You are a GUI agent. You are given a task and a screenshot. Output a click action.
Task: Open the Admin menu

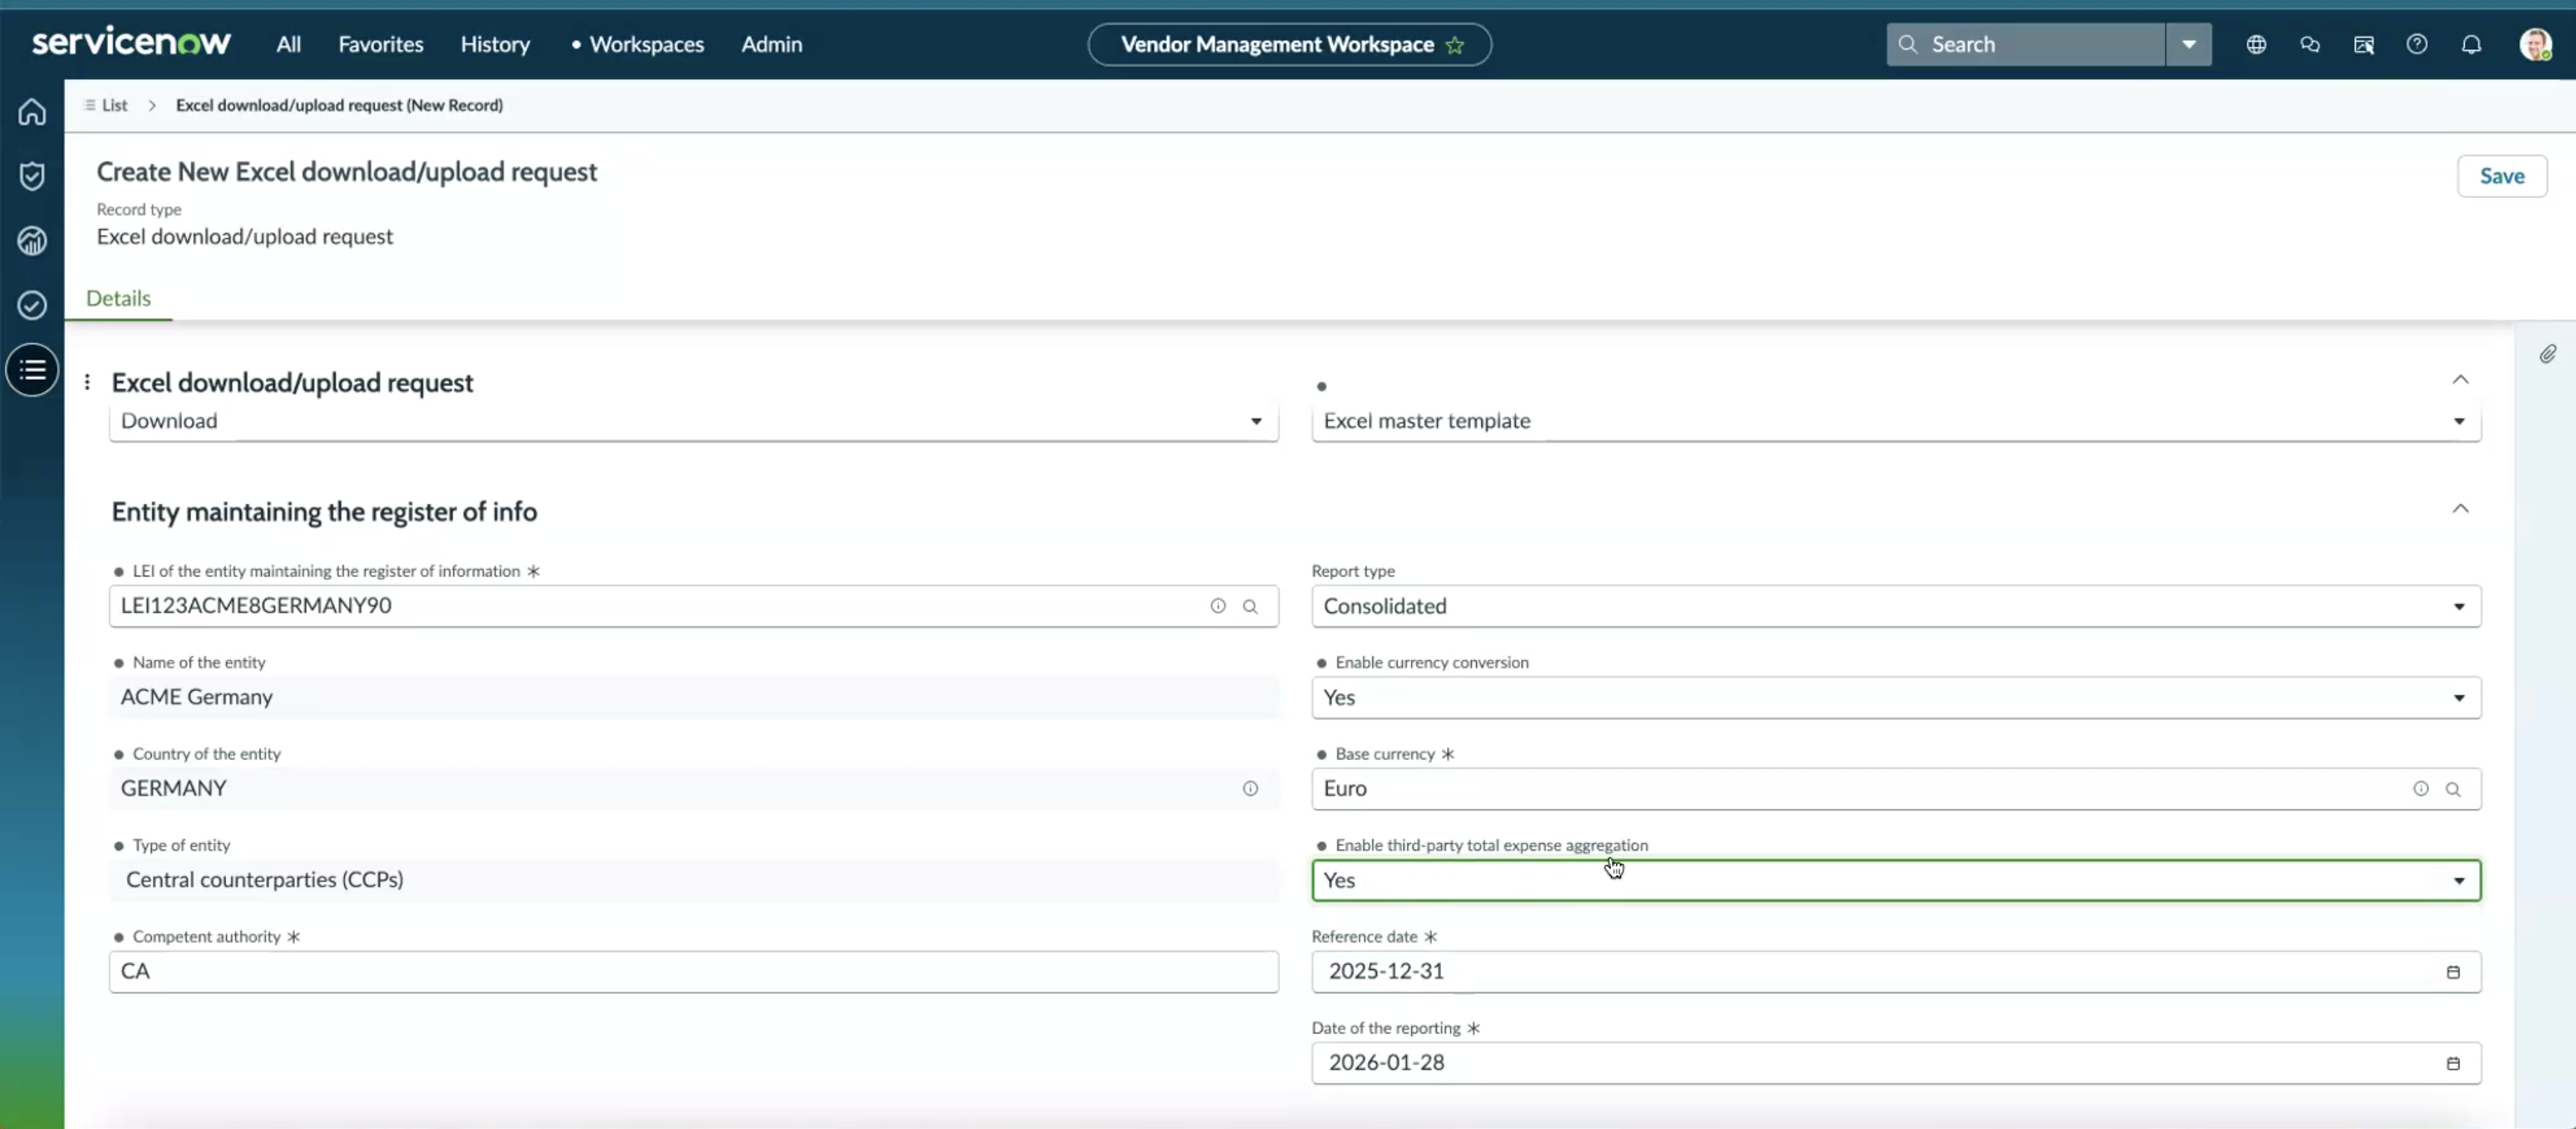pos(771,44)
